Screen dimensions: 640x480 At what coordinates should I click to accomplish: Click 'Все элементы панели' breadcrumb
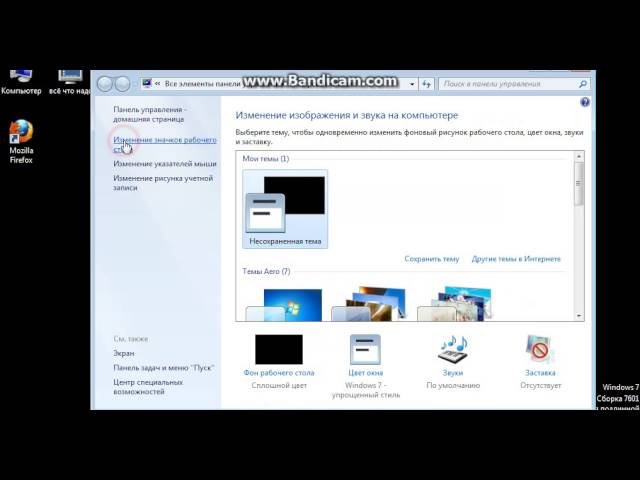tap(202, 84)
